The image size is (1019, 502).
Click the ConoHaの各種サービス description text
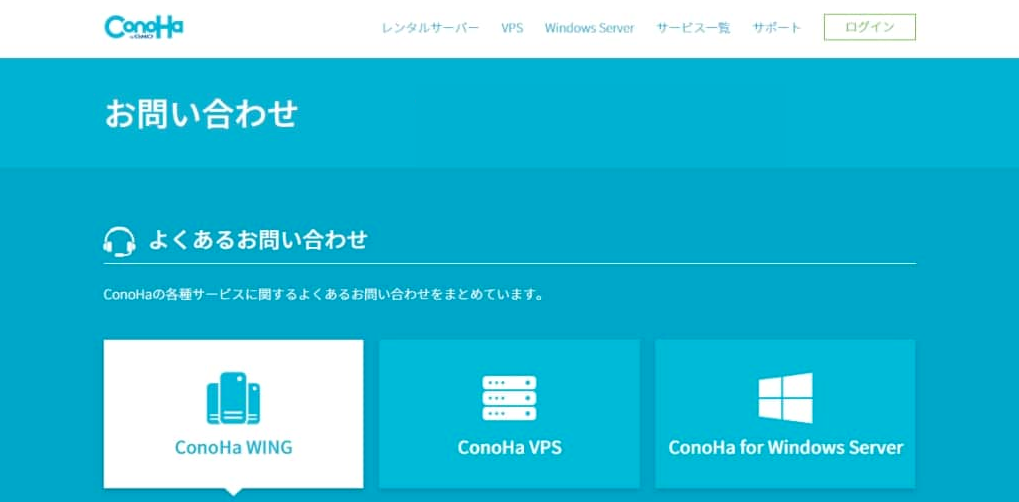tap(324, 295)
